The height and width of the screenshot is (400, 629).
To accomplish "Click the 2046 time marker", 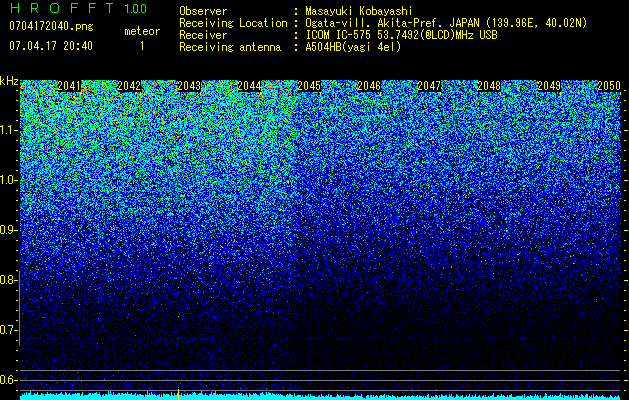I will point(369,86).
